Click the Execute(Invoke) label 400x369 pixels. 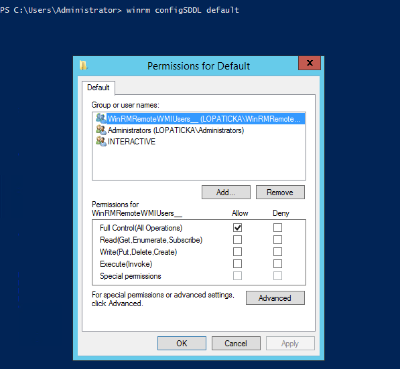[x=126, y=264]
